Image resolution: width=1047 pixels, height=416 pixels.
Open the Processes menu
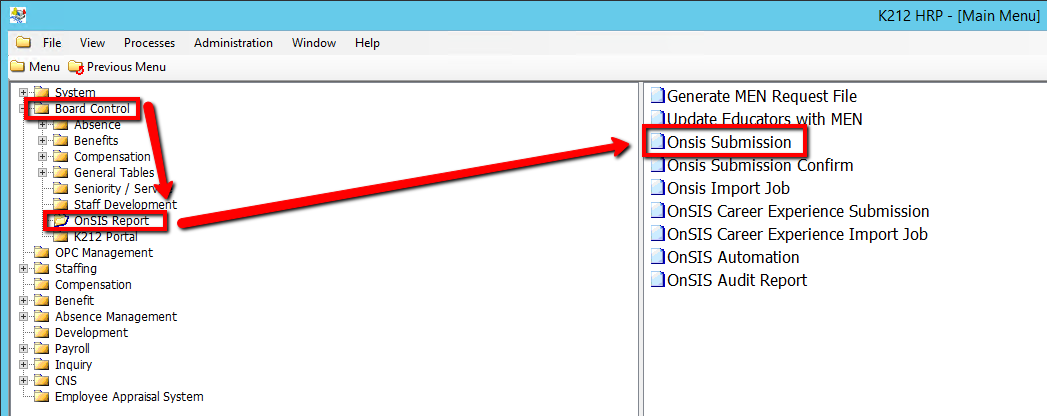coord(149,43)
